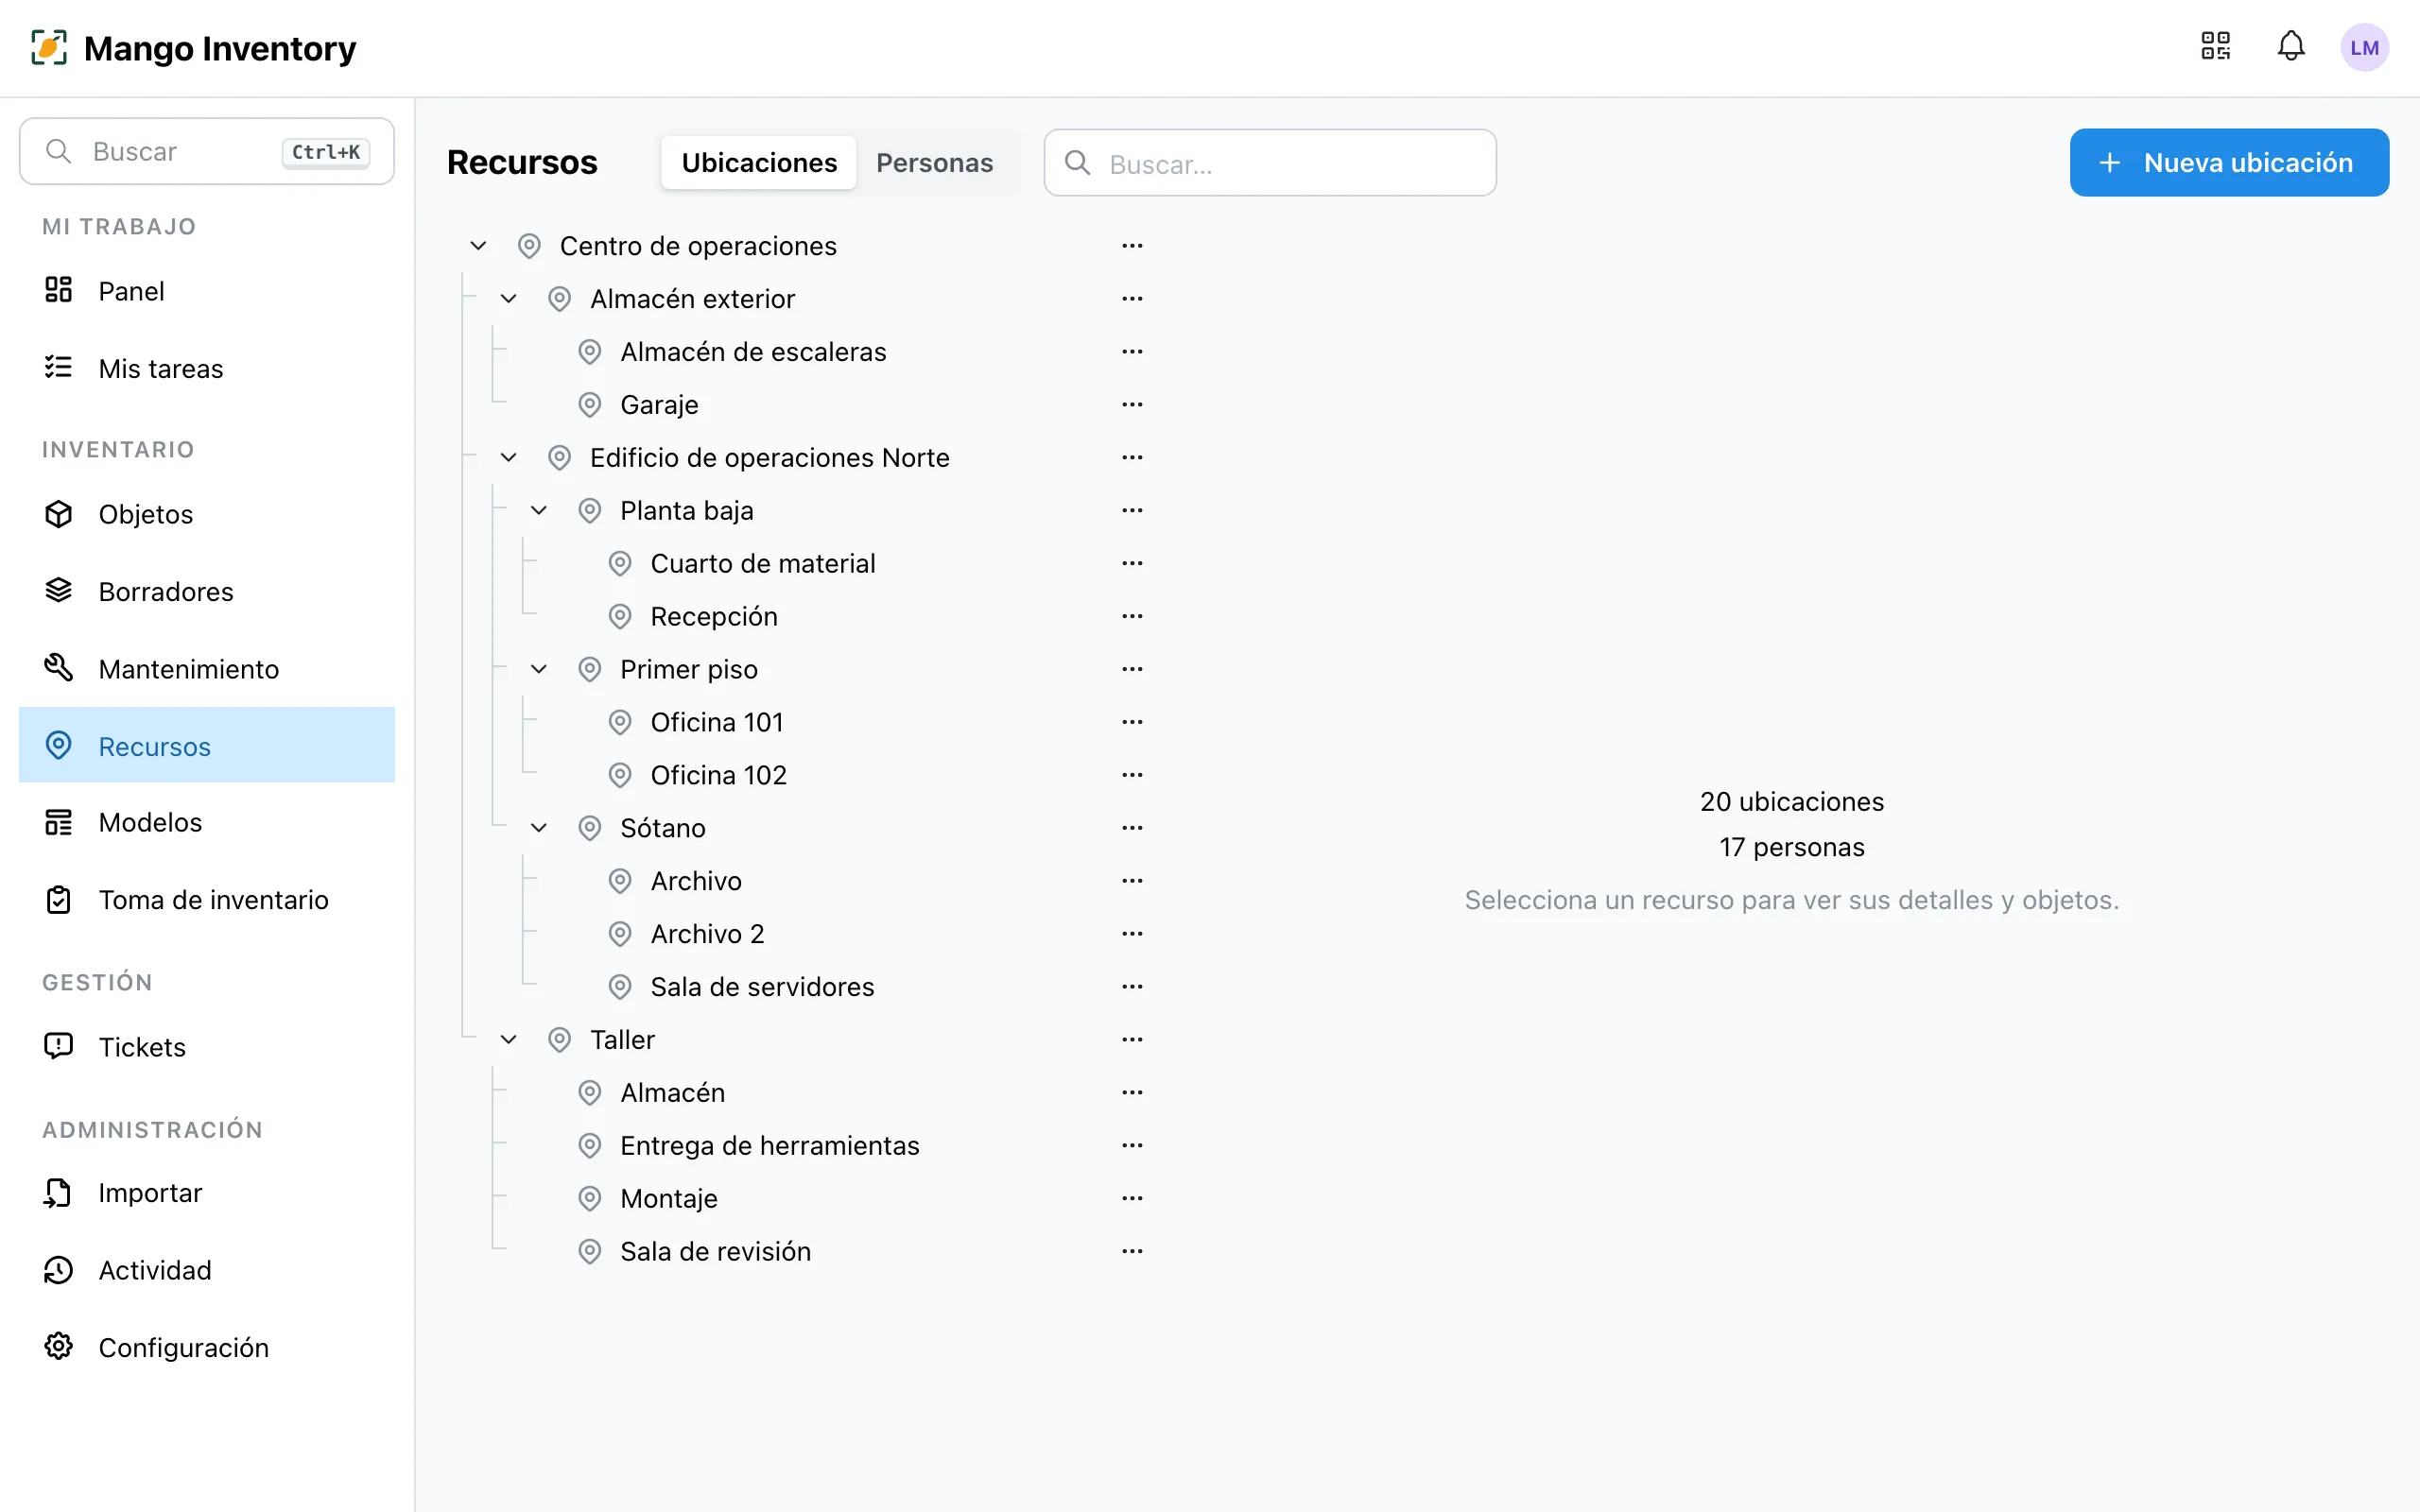Collapse the Almacén exterior branch

click(508, 299)
